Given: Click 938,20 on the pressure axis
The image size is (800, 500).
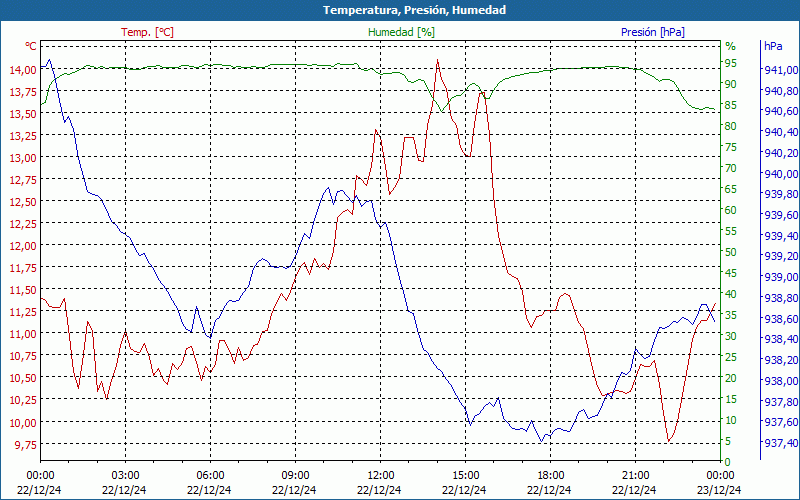Looking at the screenshot, I should [x=780, y=360].
